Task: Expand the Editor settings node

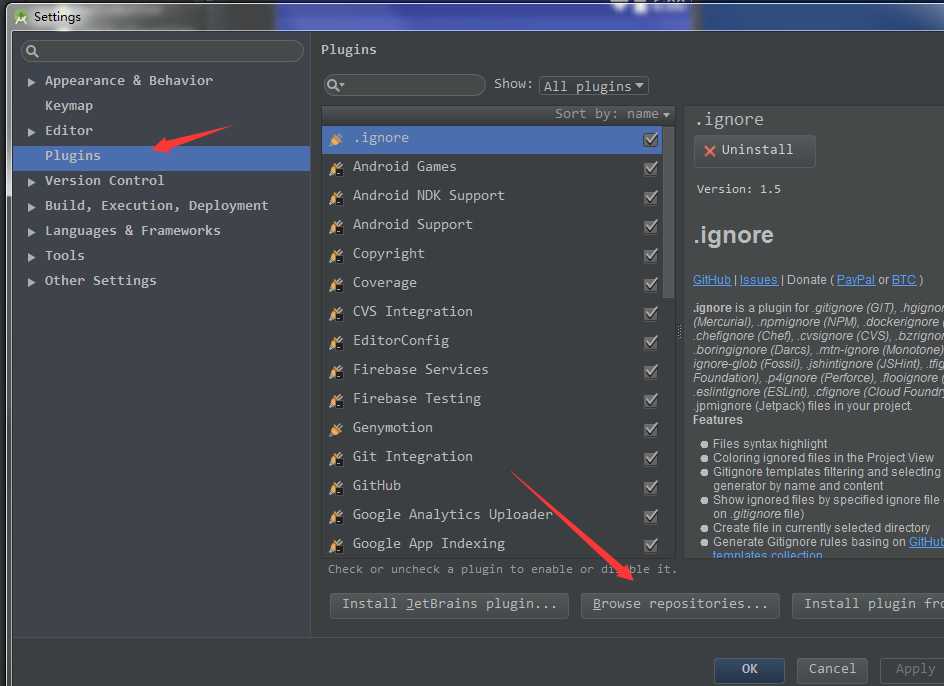Action: point(31,132)
